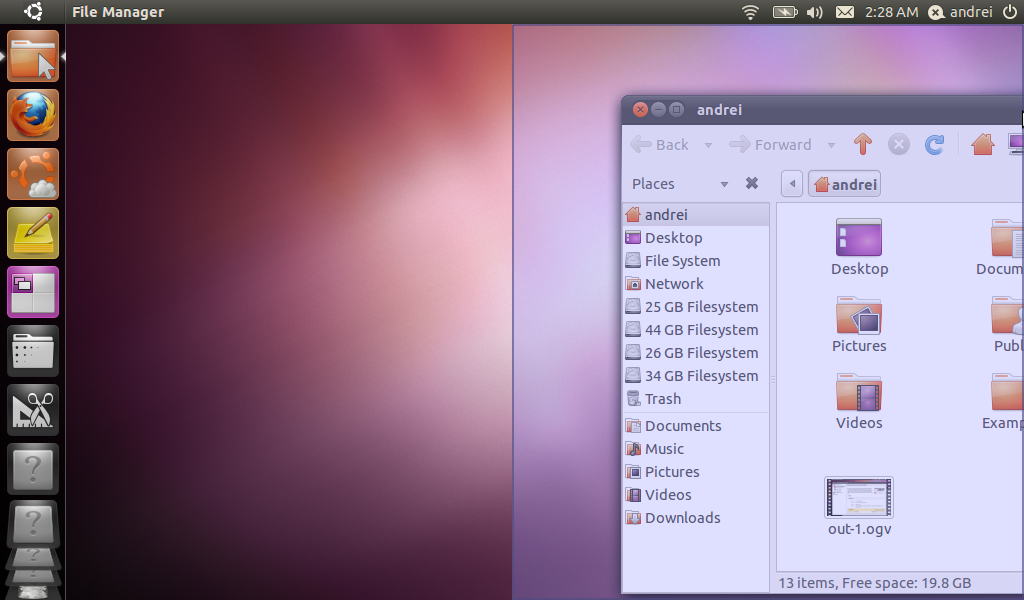The height and width of the screenshot is (600, 1024).
Task: Open 44 GB Filesystem in sidebar
Action: [x=696, y=330]
